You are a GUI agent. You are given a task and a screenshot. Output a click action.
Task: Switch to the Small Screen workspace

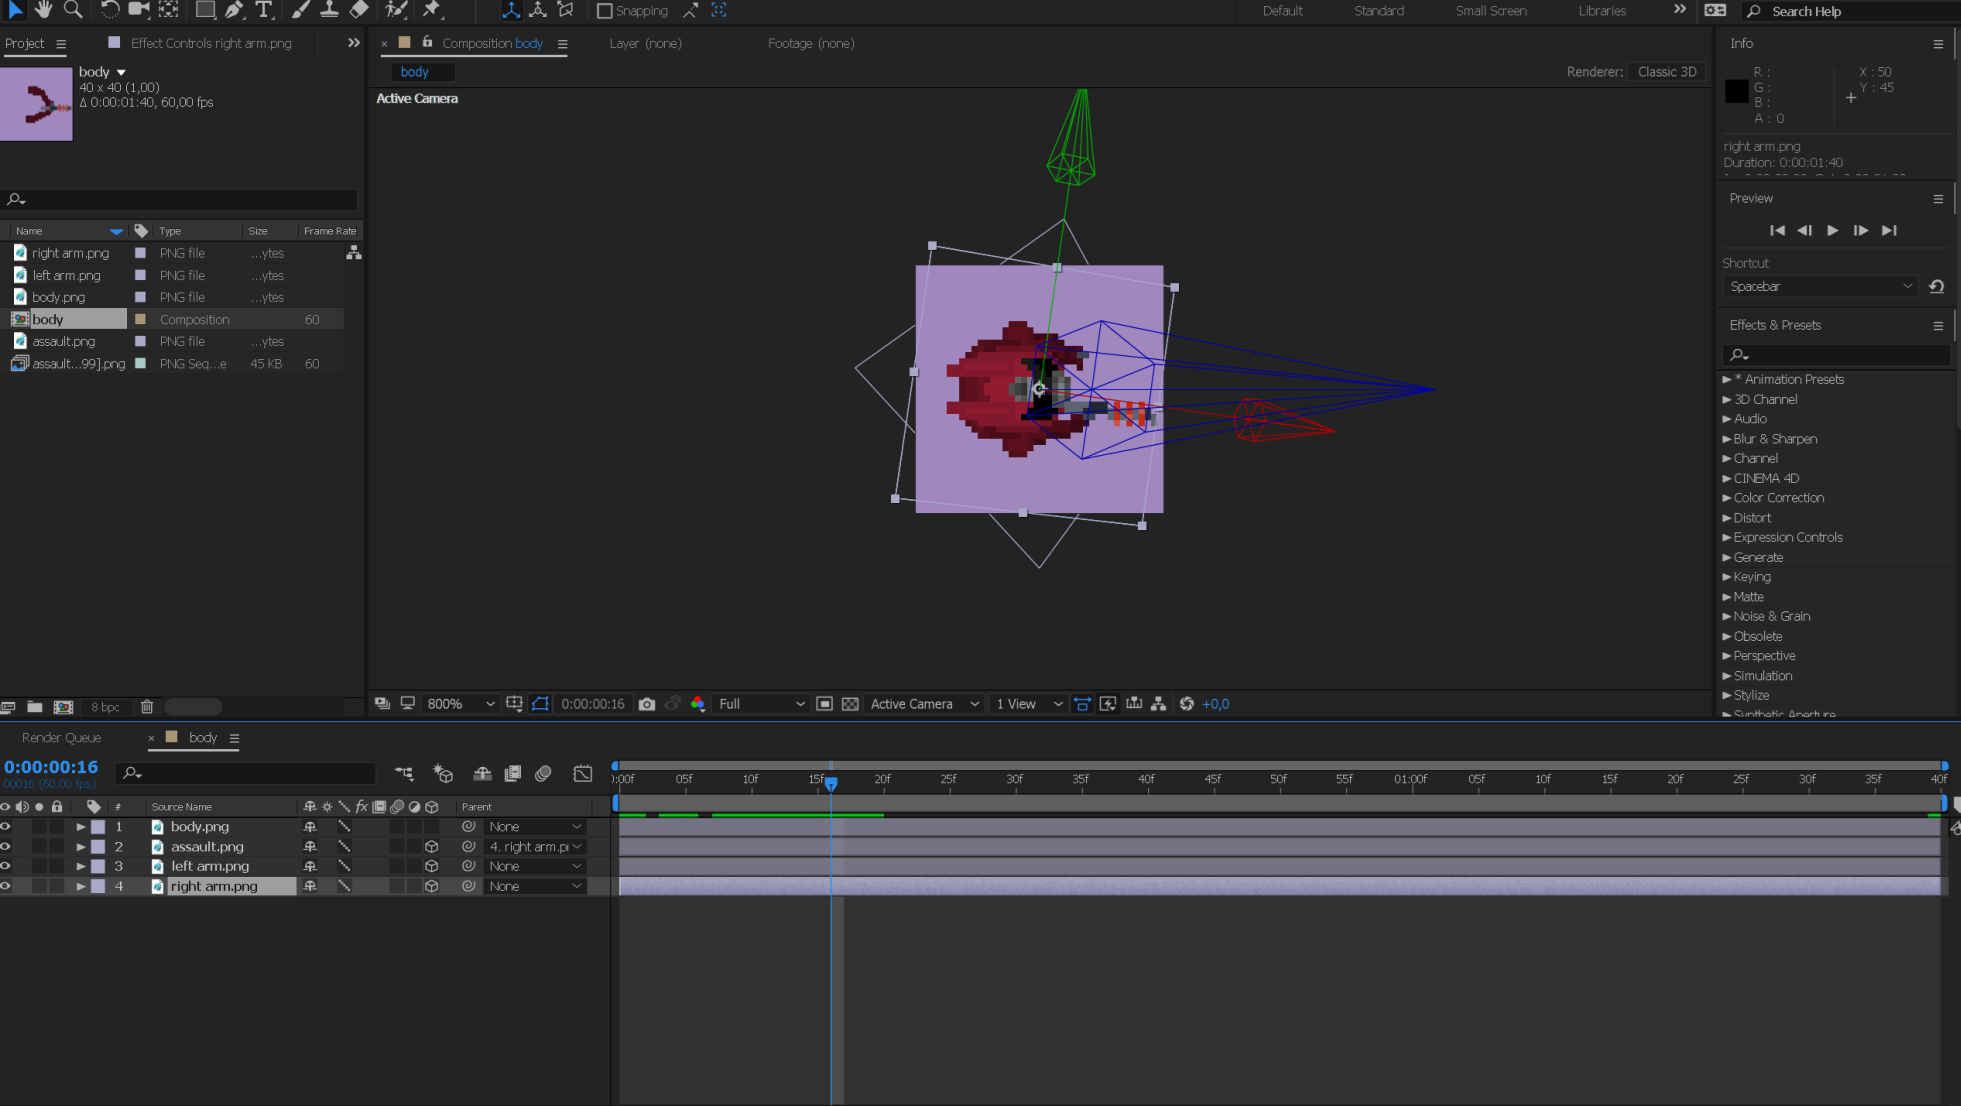1490,11
